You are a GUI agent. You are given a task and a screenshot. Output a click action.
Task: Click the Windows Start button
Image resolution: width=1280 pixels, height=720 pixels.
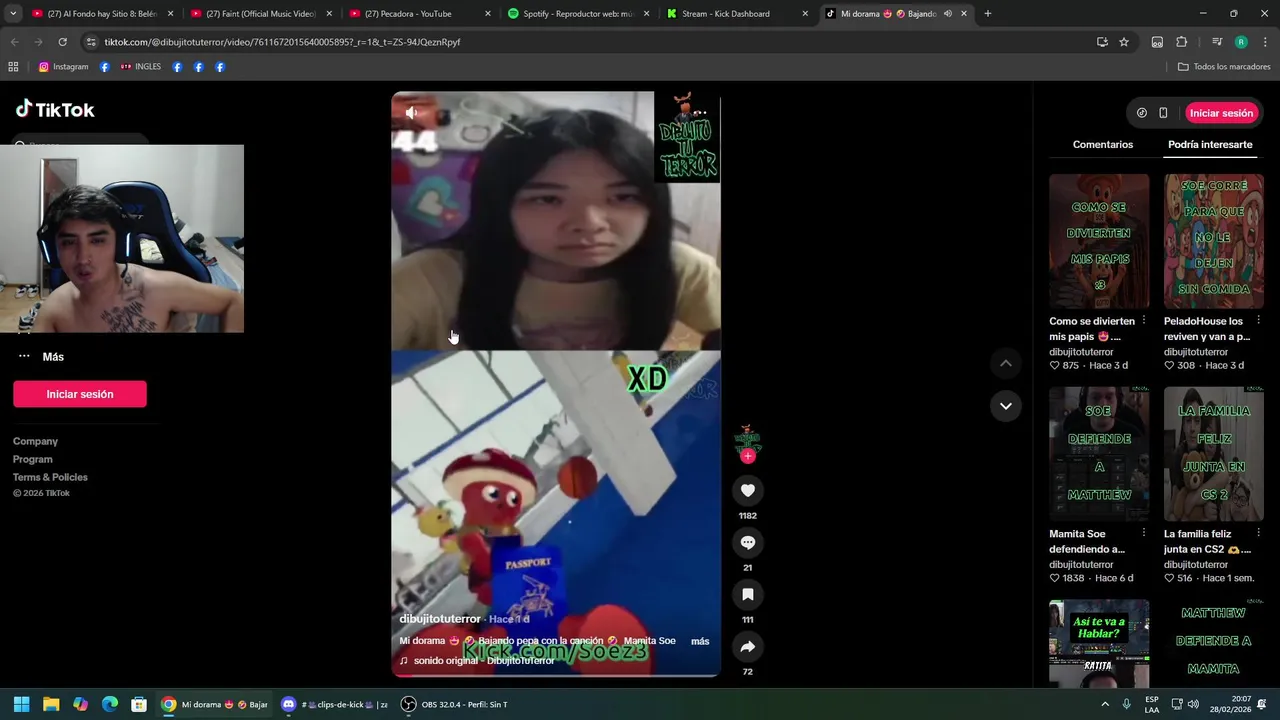click(x=21, y=704)
